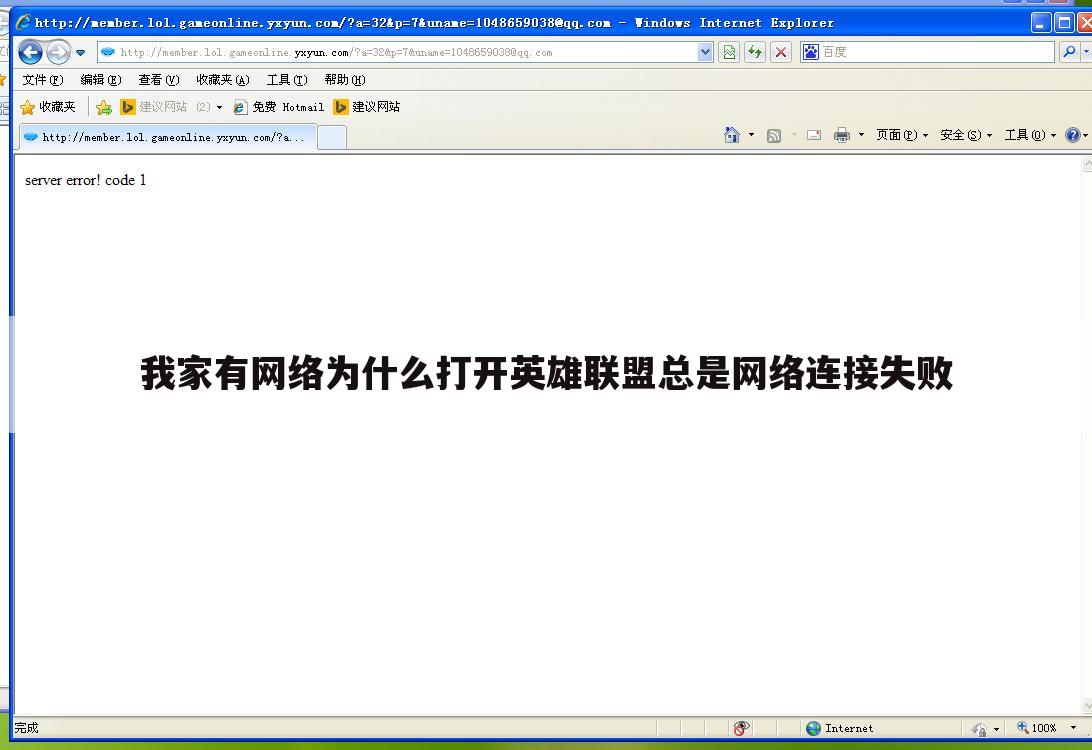This screenshot has height=750, width=1092.
Task: Click the back navigation button
Action: tap(30, 52)
